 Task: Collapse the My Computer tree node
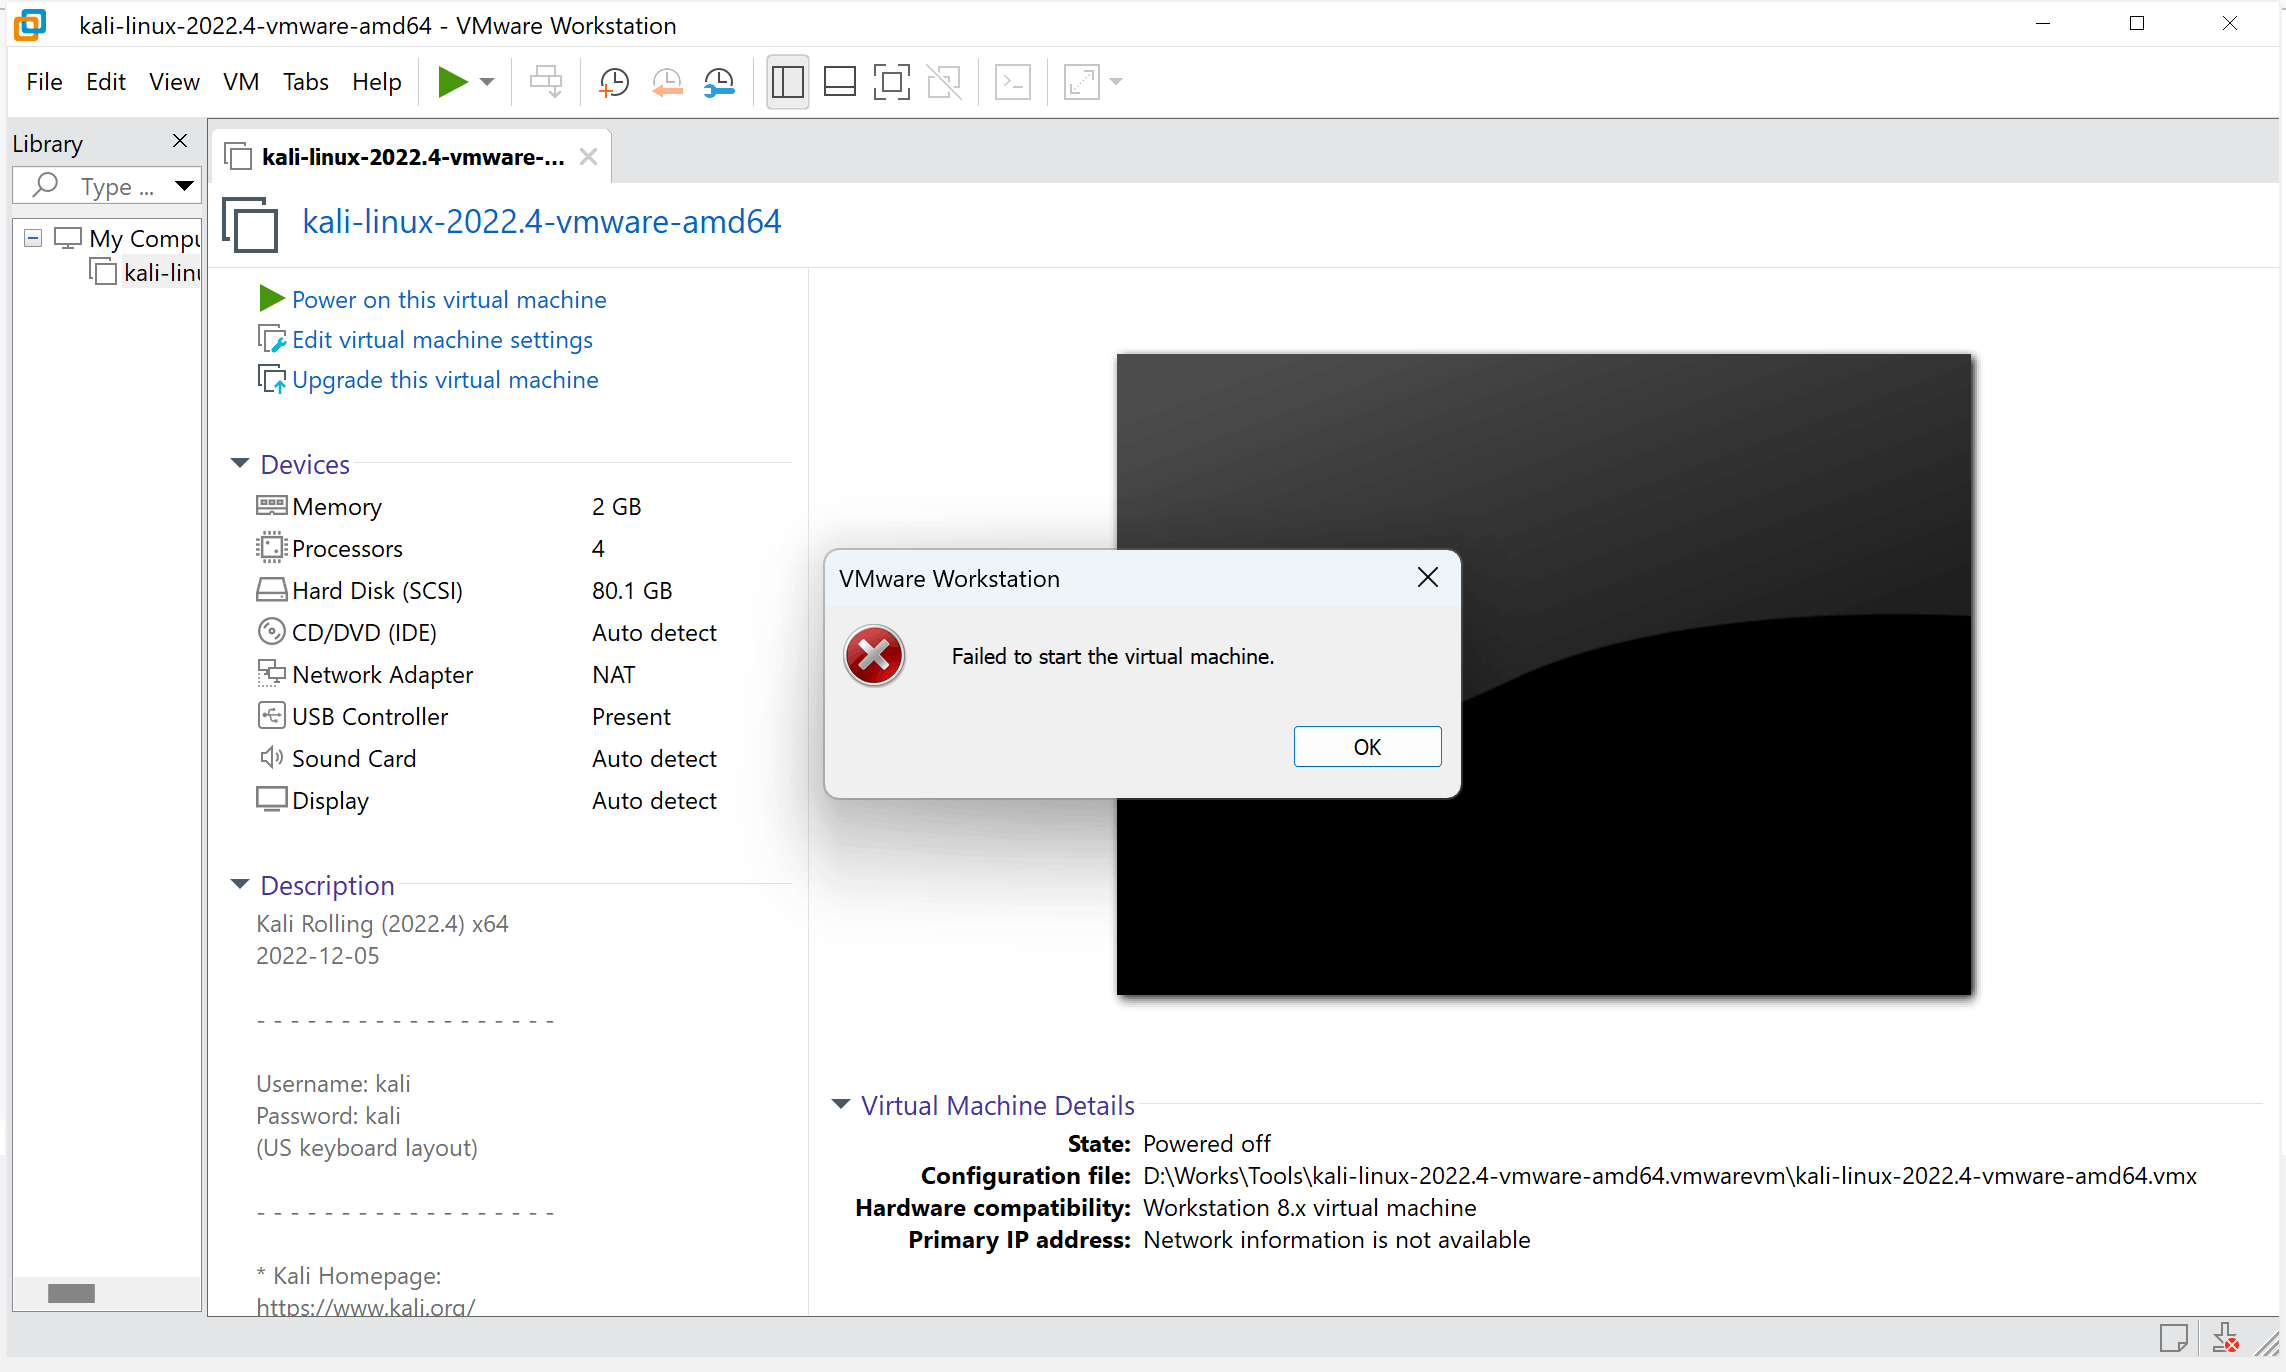tap(33, 238)
